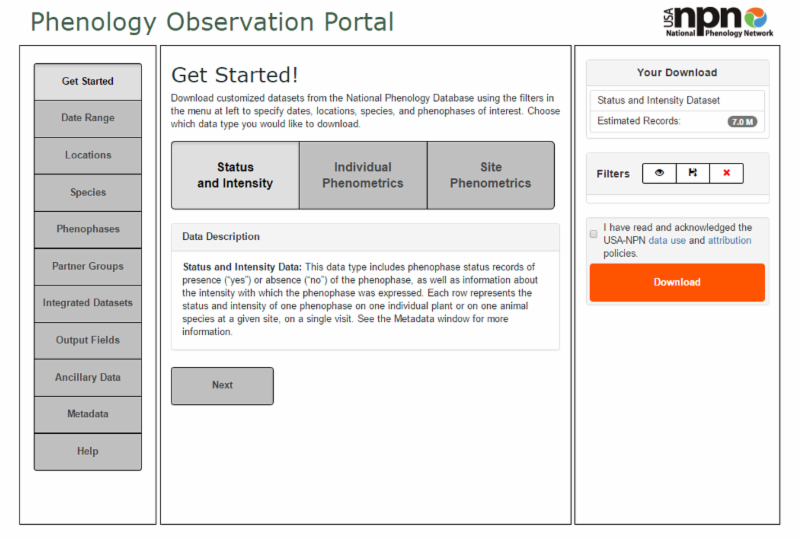800x541 pixels.
Task: Click the Status and Intensity Dataset text
Action: (658, 101)
